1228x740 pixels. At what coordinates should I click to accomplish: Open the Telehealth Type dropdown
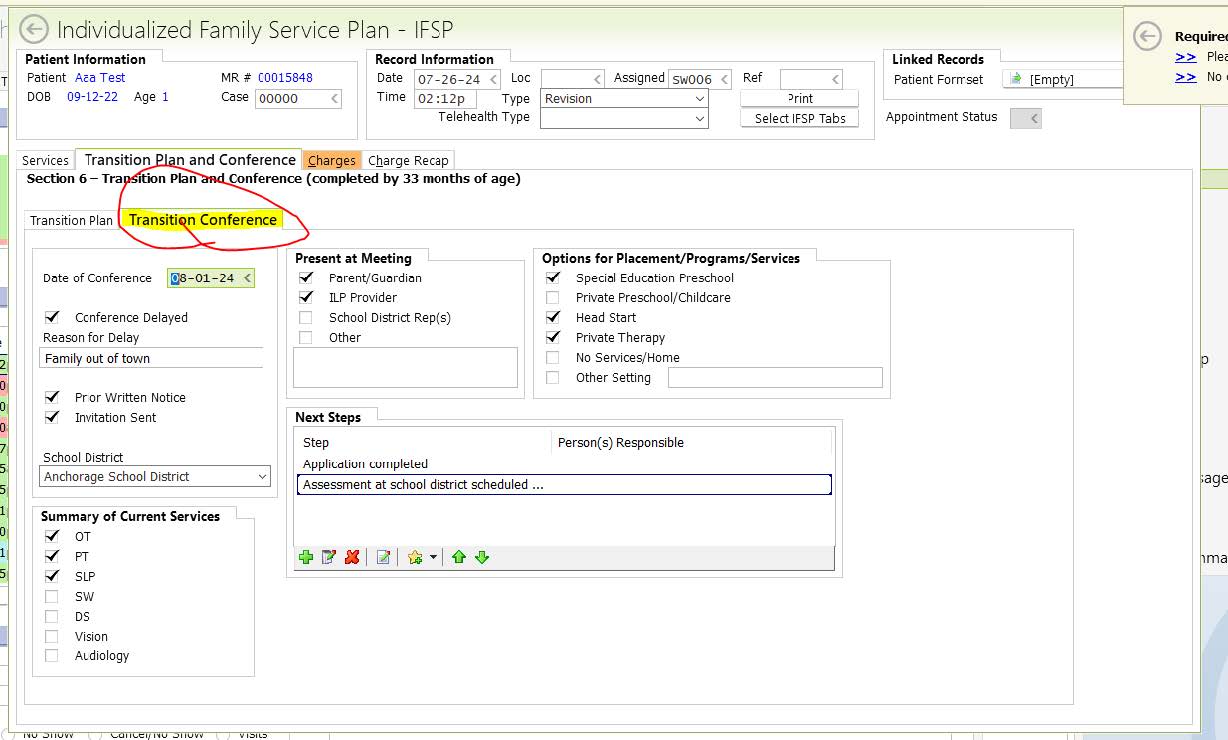pos(699,118)
